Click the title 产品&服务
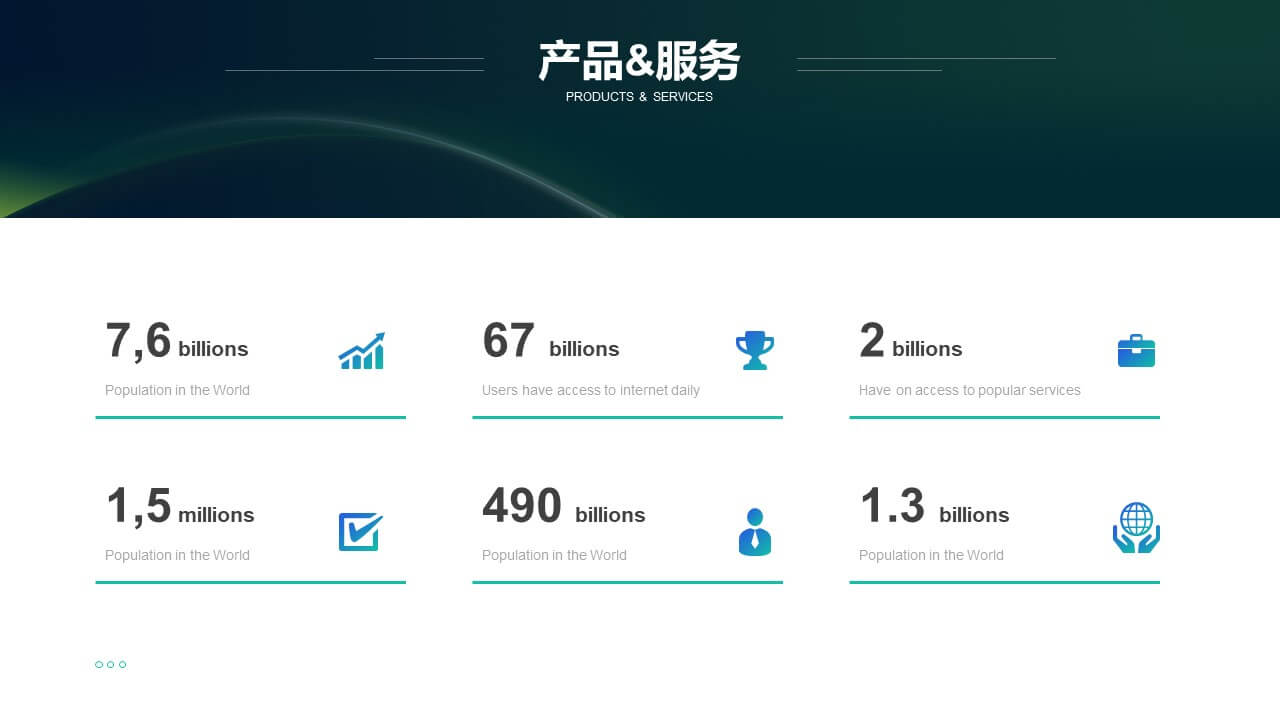Screen dimensions: 1280x720 point(639,62)
